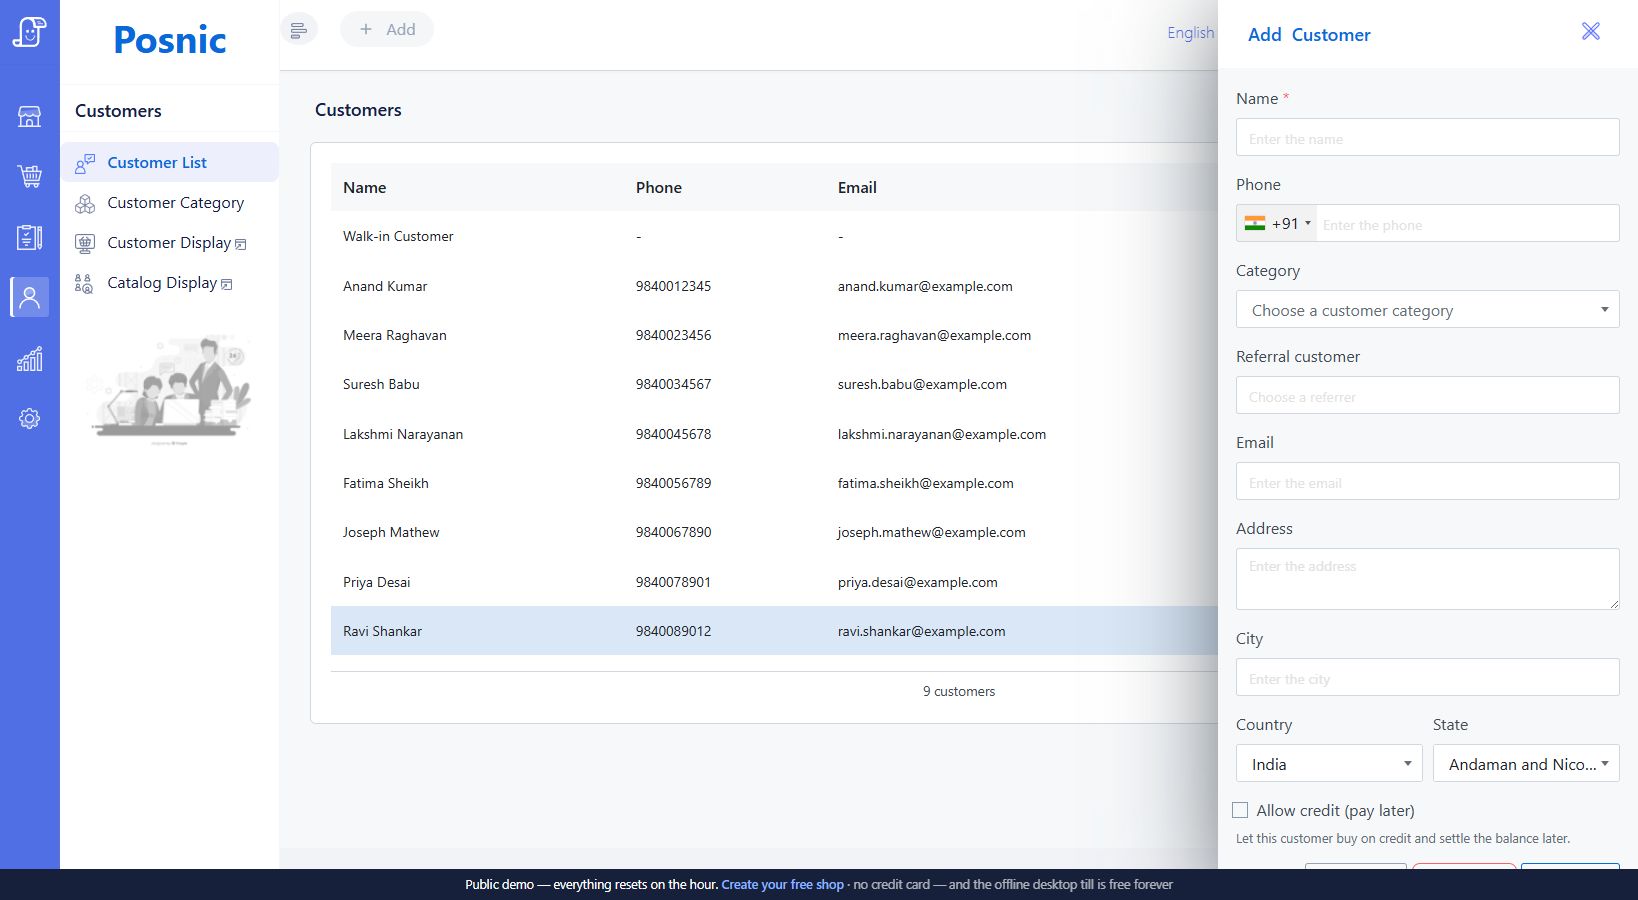This screenshot has height=900, width=1638.
Task: Close the Add Customer panel
Action: point(1590,31)
